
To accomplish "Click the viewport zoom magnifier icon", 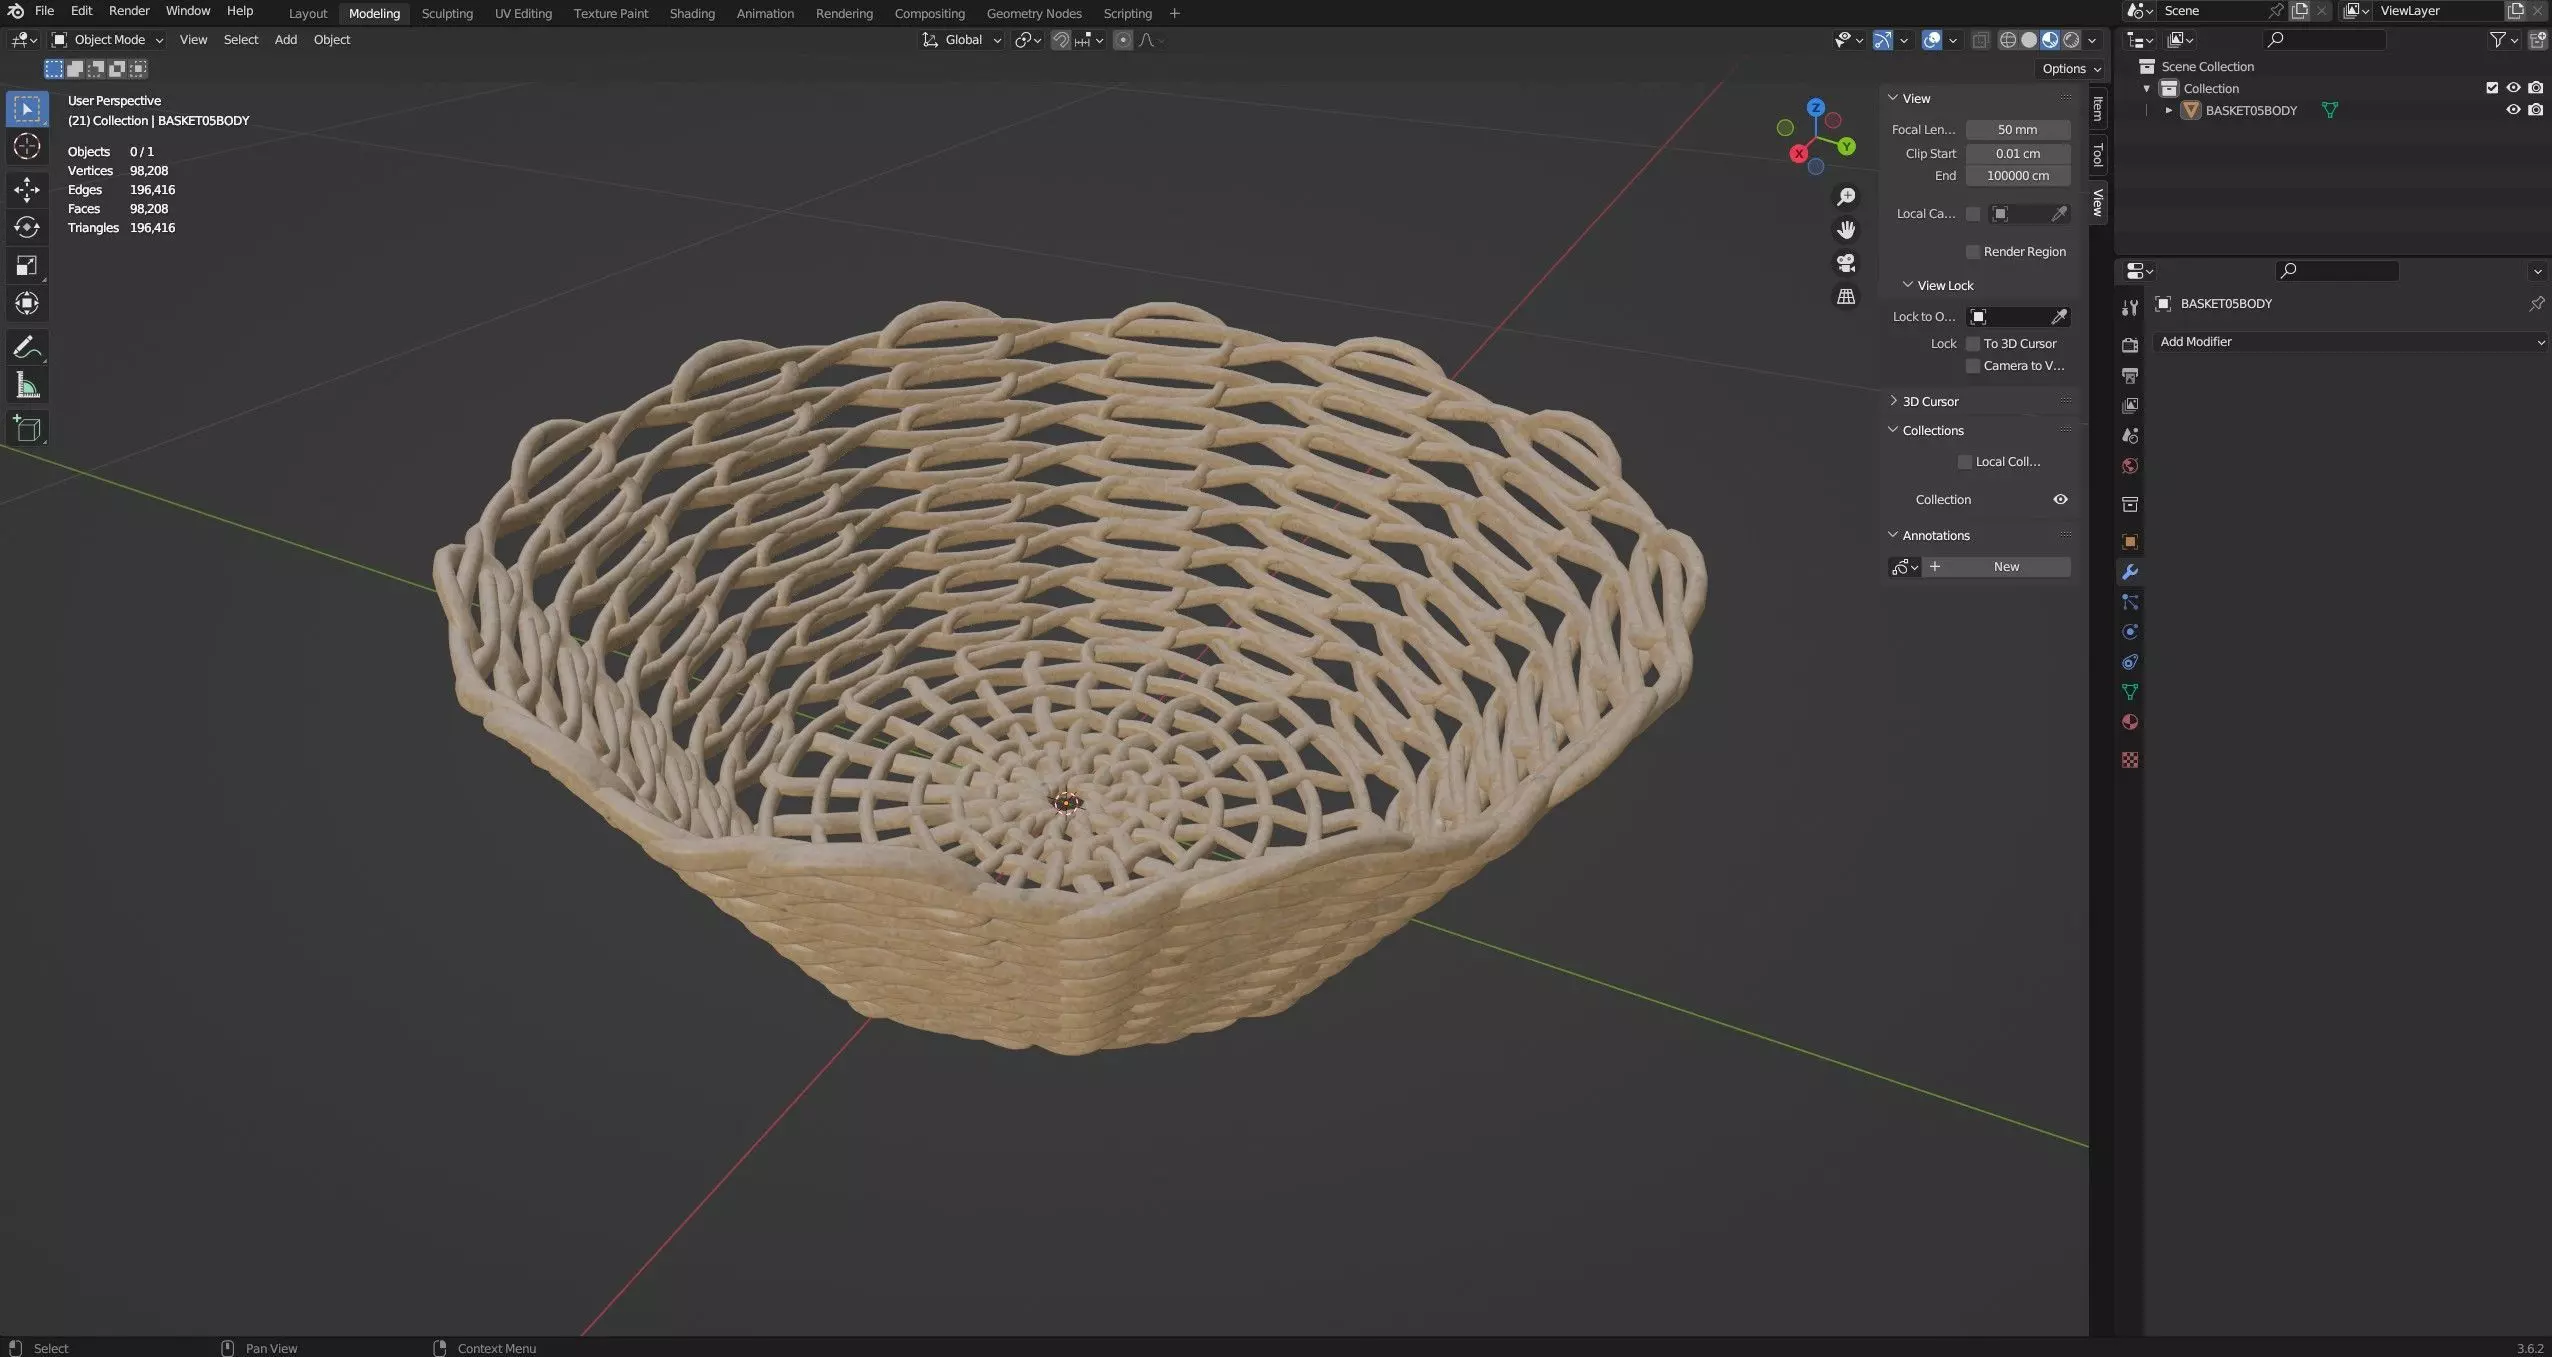I will [x=1846, y=197].
